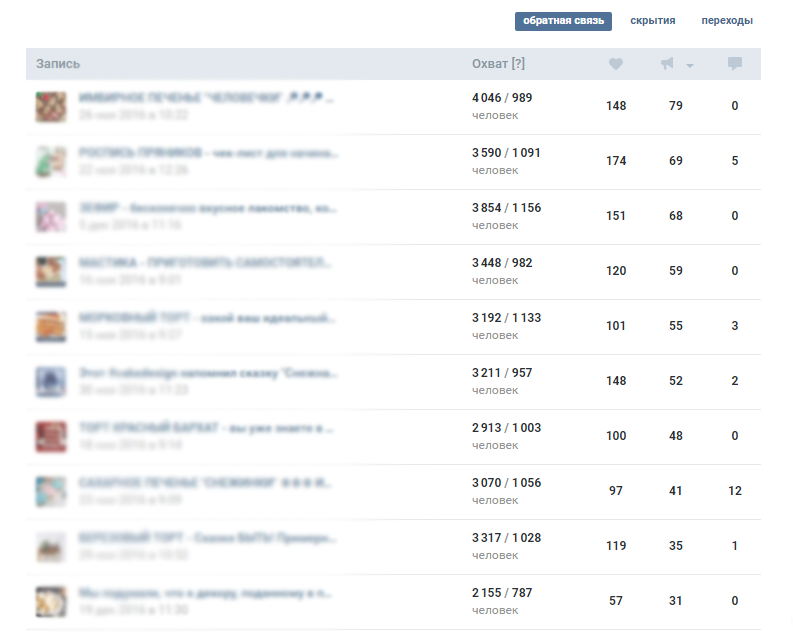Open post title in row with reach 2 155 / 787
Image resolution: width=793 pixels, height=639 pixels.
point(205,593)
